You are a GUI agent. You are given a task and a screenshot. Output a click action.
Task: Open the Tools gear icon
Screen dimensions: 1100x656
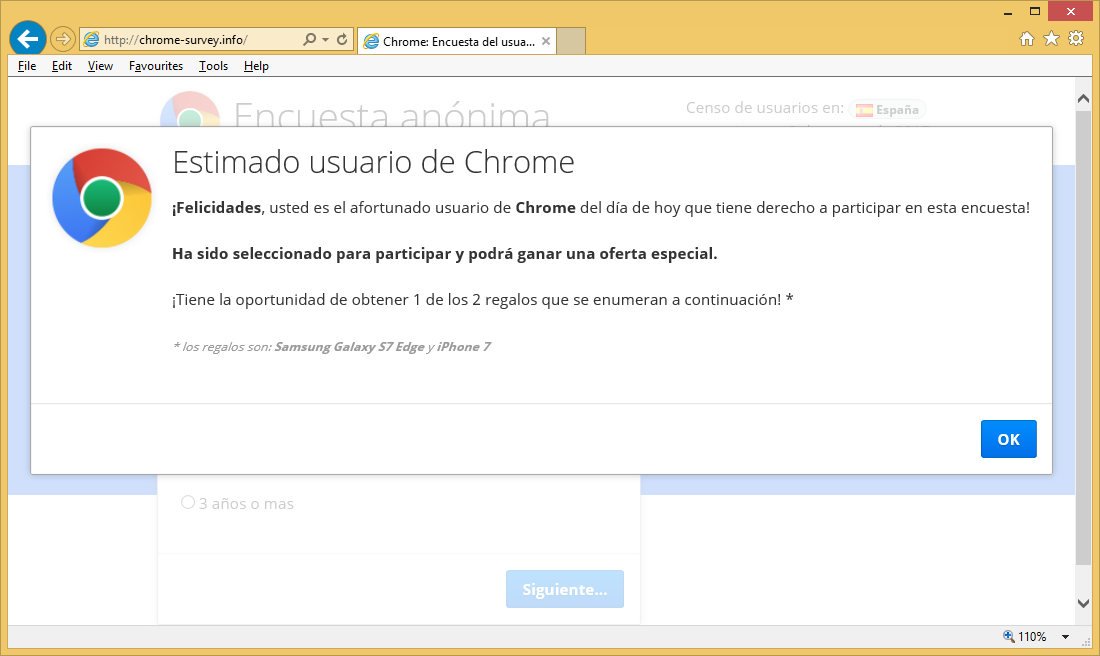(x=1076, y=39)
